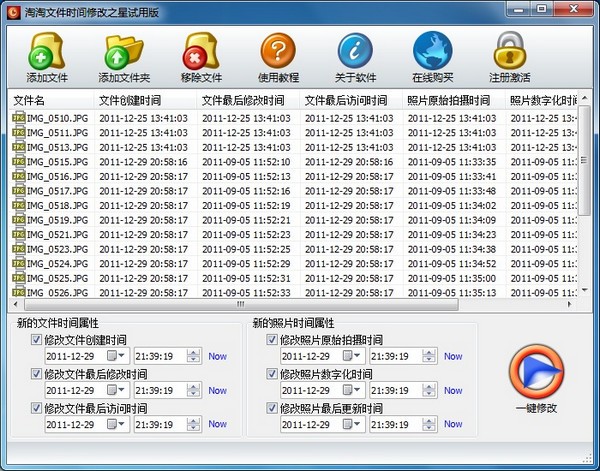Click Now link for 文件创建时间
The height and width of the screenshot is (471, 600).
[x=217, y=356]
